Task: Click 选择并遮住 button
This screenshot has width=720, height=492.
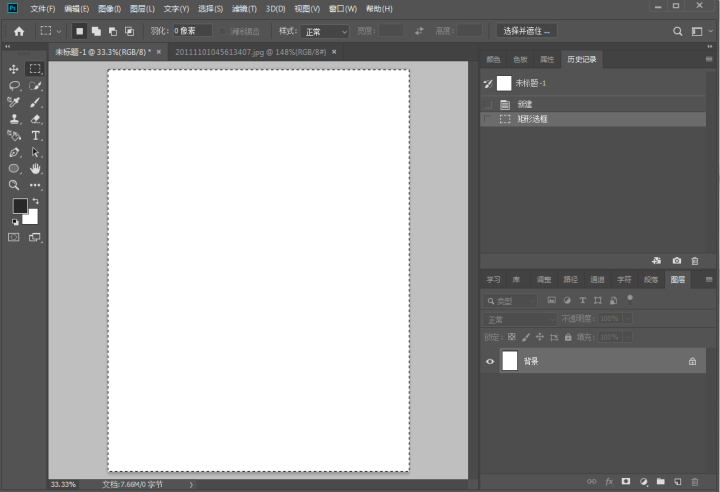Action: pyautogui.click(x=526, y=31)
